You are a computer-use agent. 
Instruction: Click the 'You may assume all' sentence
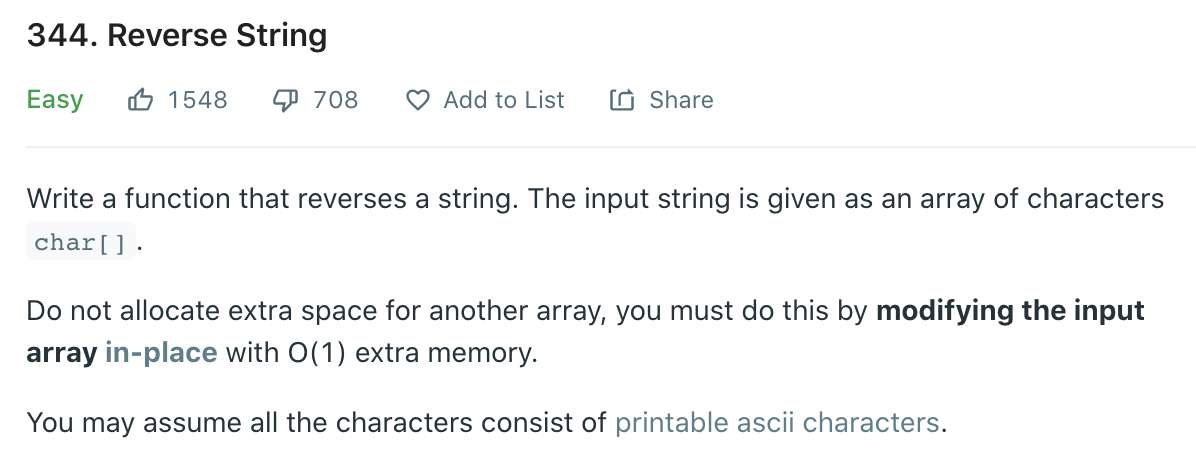pos(487,422)
